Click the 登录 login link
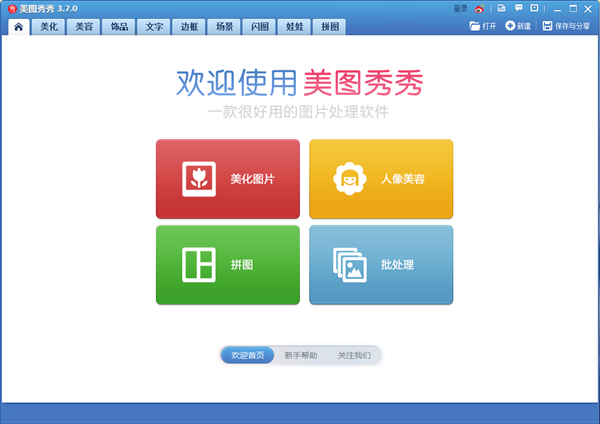This screenshot has height=424, width=600. [460, 8]
